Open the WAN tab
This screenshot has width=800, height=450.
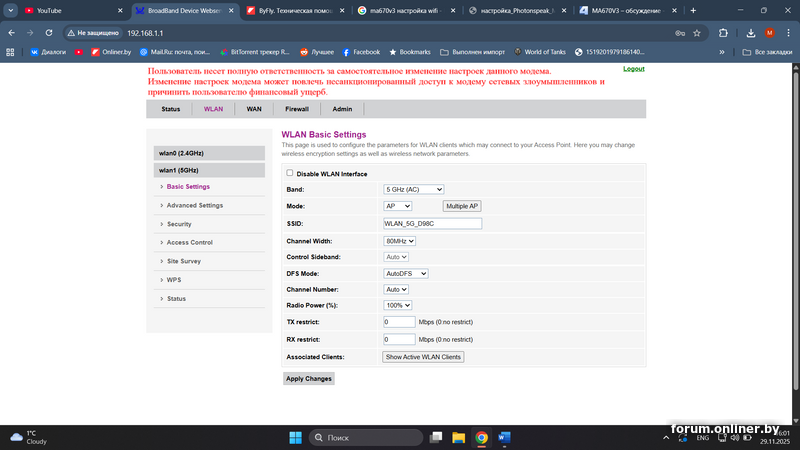254,109
